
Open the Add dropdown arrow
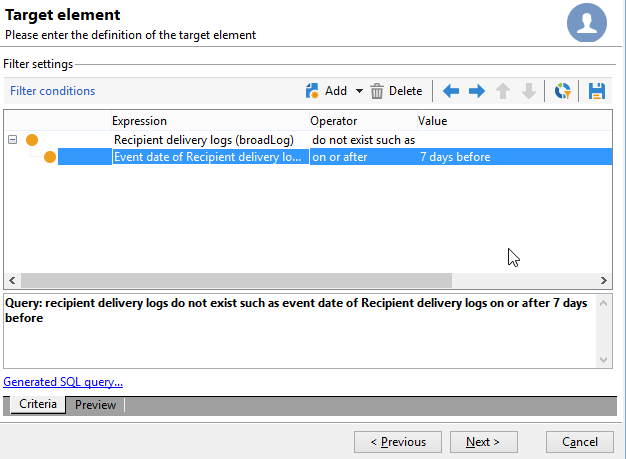(359, 91)
